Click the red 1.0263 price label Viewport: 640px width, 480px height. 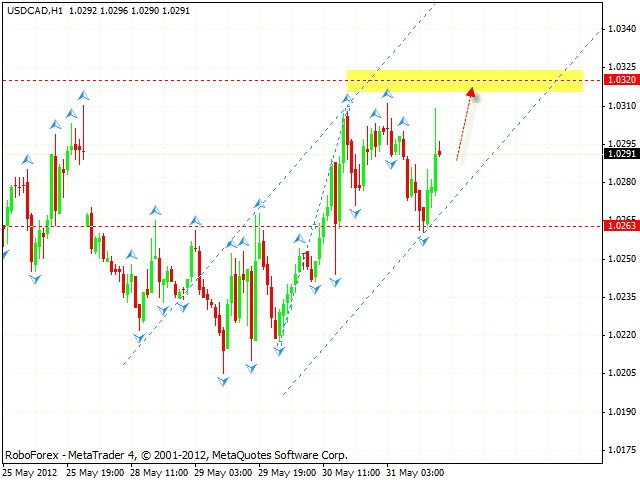620,226
